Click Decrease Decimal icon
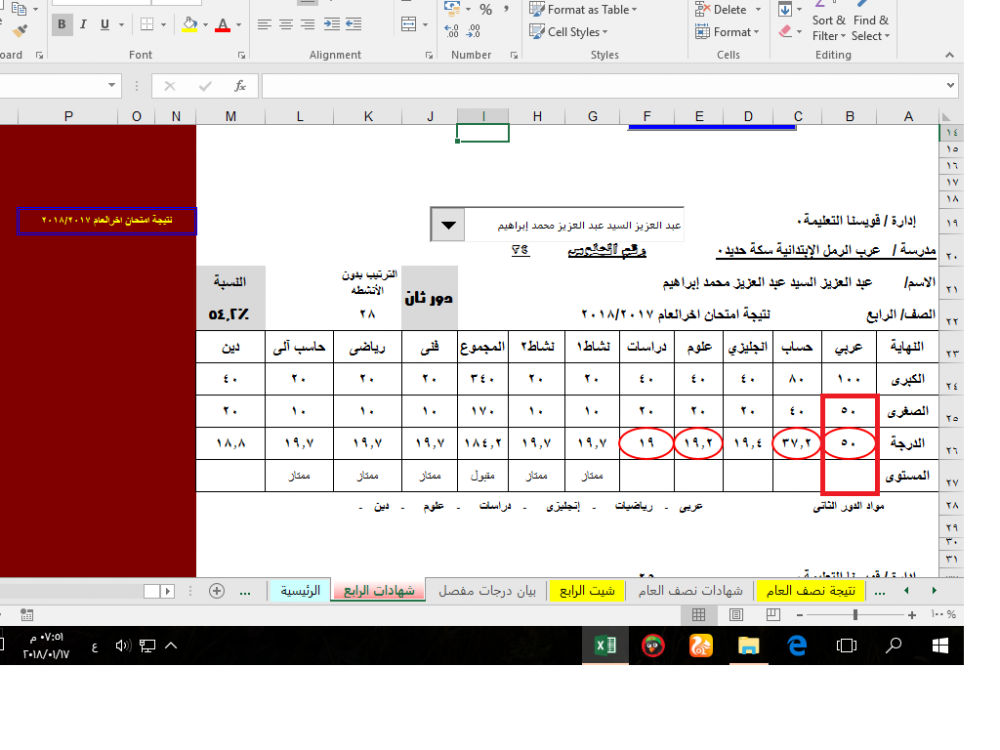The image size is (1000, 750). 473,31
